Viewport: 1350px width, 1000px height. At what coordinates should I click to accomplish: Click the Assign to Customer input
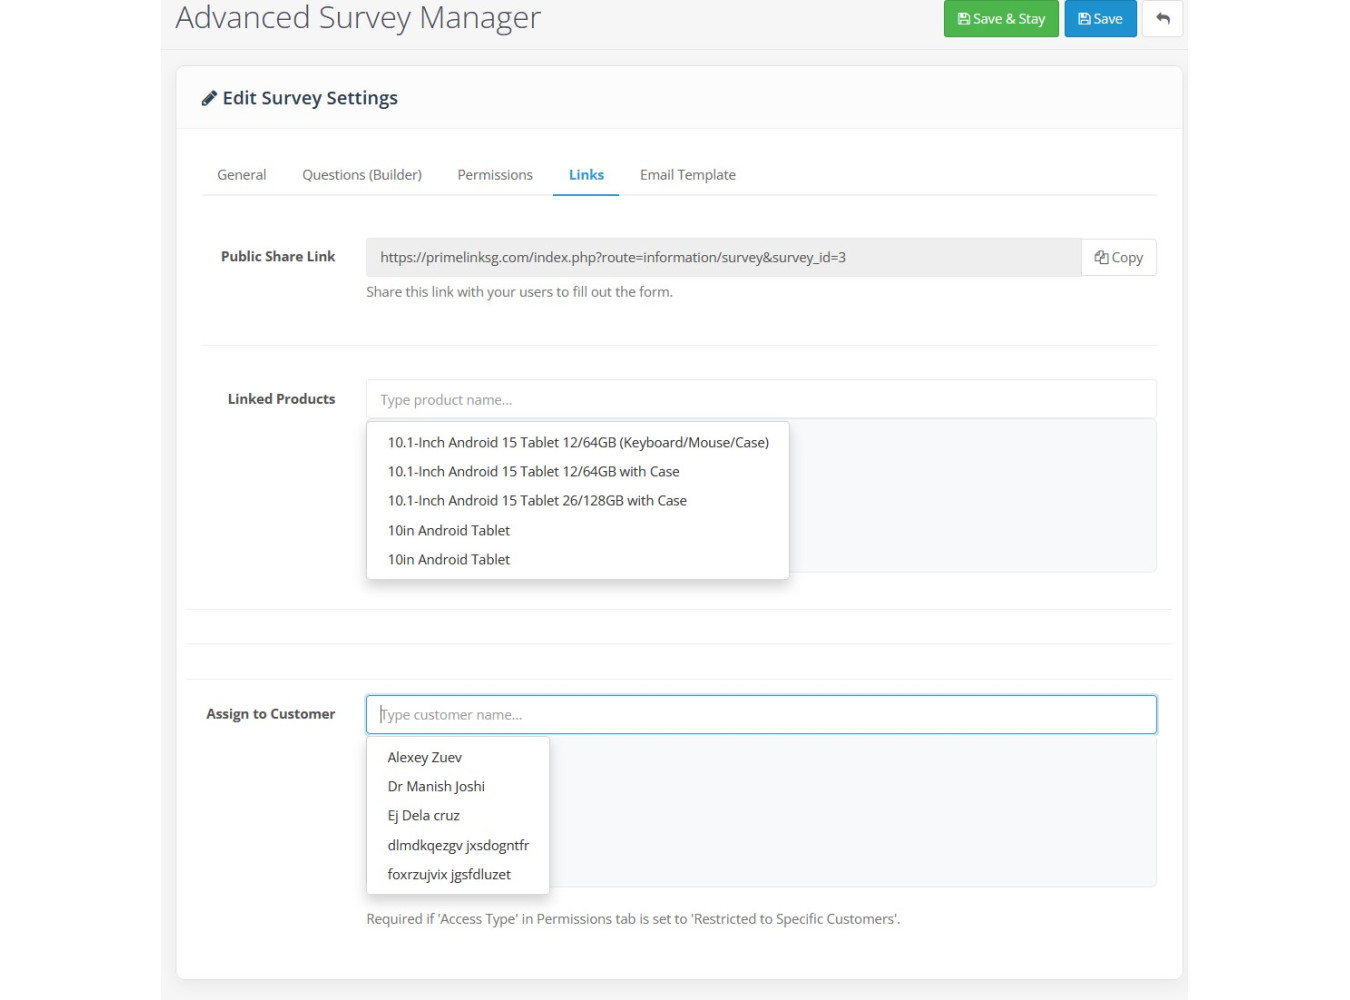760,715
